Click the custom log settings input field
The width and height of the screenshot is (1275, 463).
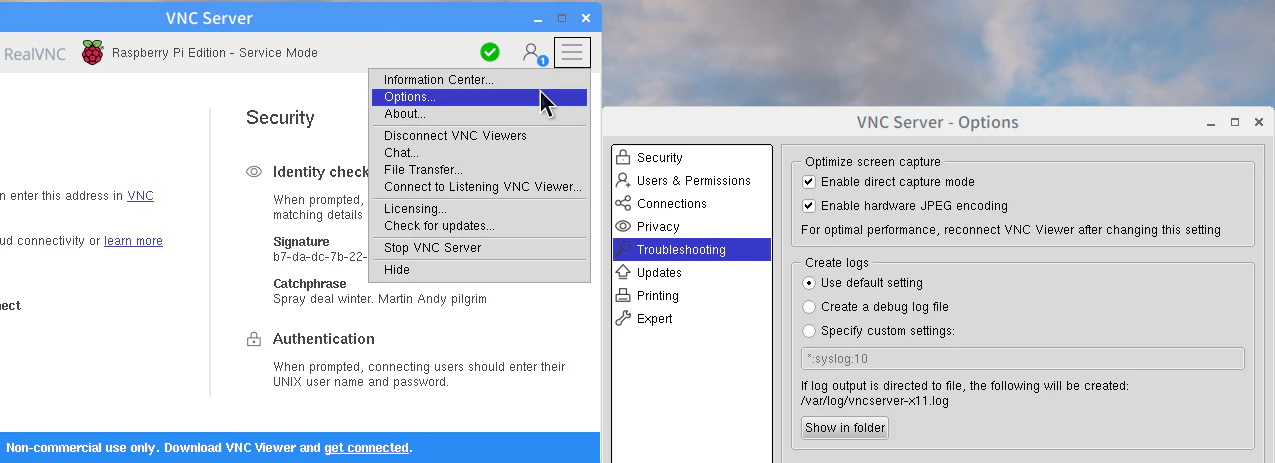coord(1023,358)
